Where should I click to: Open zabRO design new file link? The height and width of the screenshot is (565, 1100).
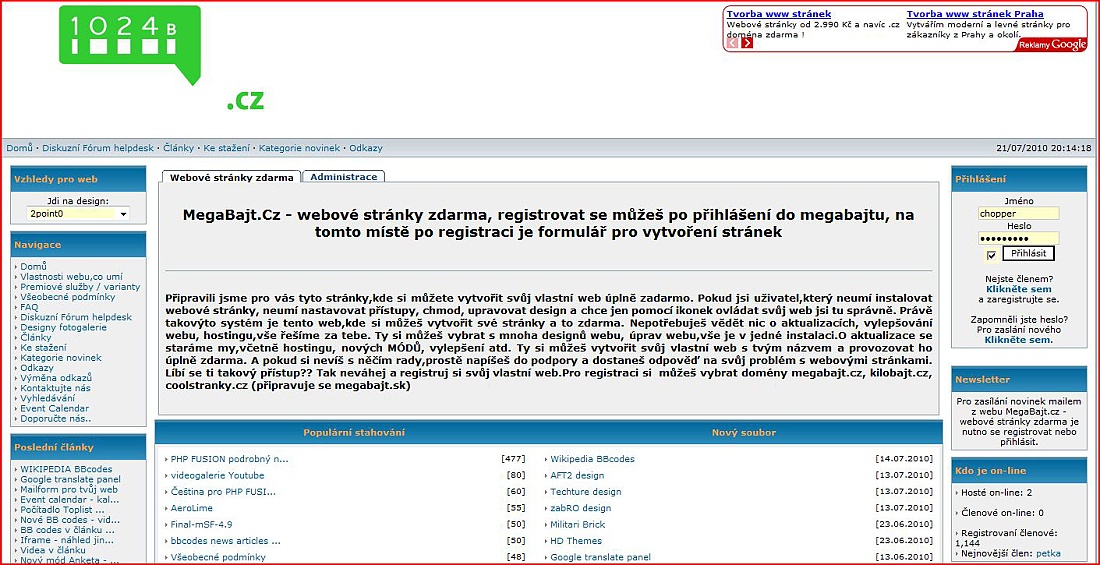580,508
